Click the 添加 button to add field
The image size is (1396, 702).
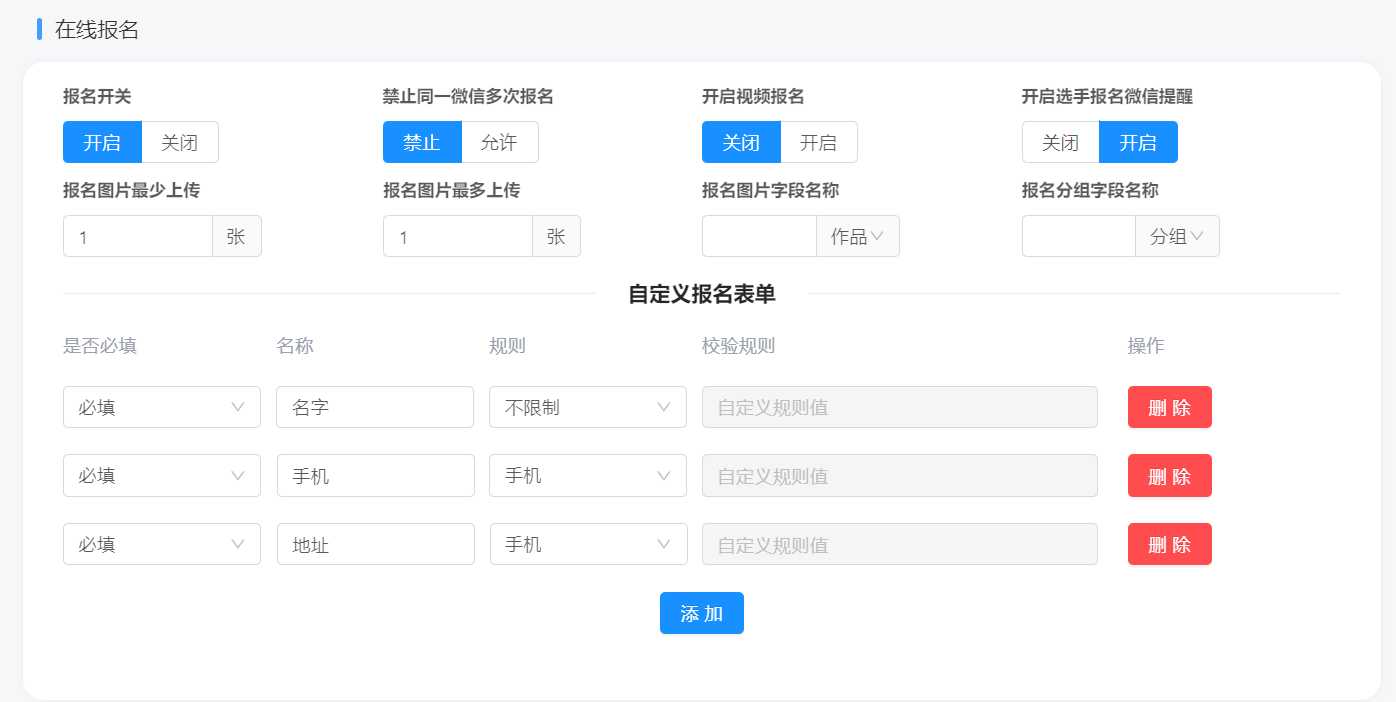[x=701, y=613]
